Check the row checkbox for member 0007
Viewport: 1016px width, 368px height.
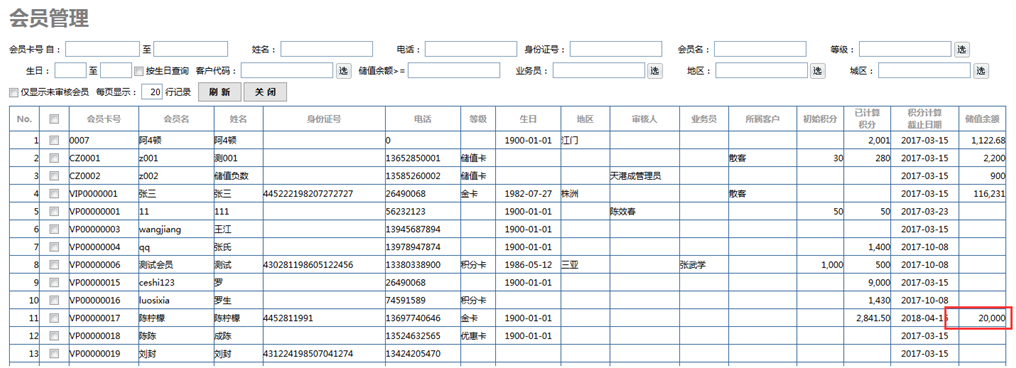(54, 140)
